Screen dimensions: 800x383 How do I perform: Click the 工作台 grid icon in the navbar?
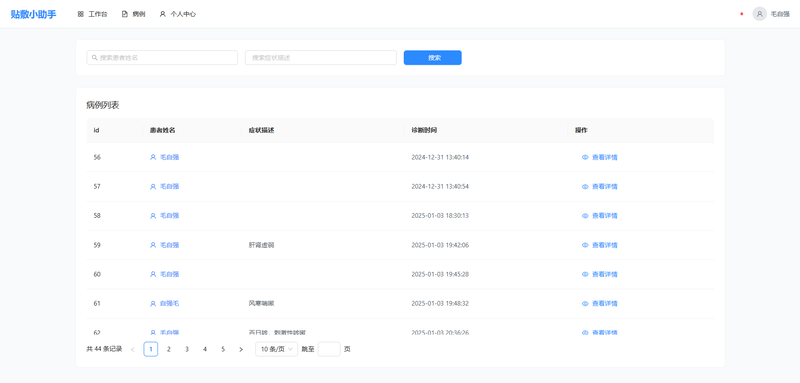pyautogui.click(x=81, y=14)
